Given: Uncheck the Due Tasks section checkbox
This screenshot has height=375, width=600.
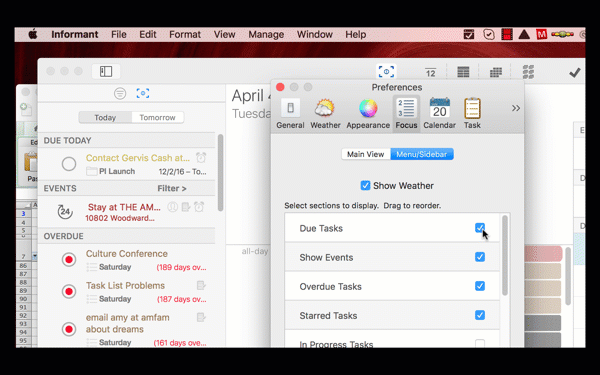Looking at the screenshot, I should point(480,228).
